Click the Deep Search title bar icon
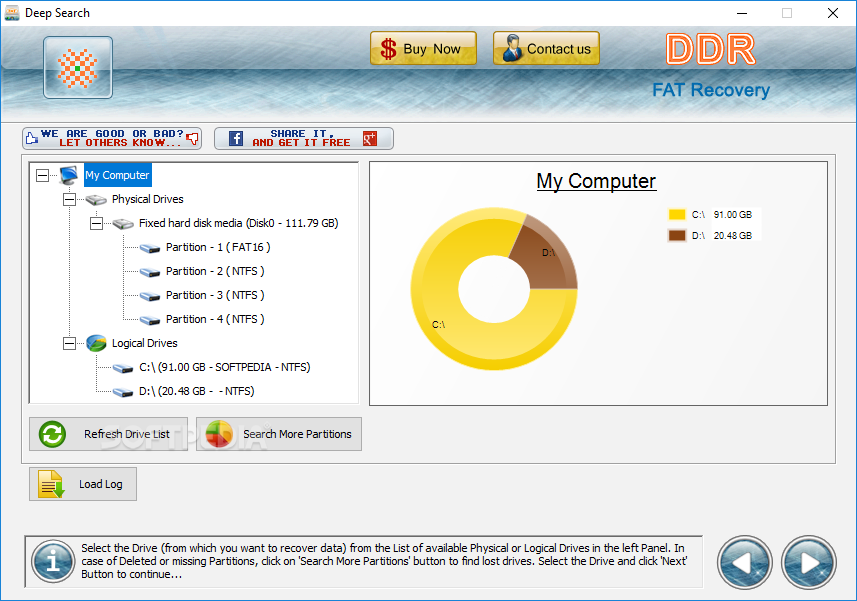 click(11, 13)
